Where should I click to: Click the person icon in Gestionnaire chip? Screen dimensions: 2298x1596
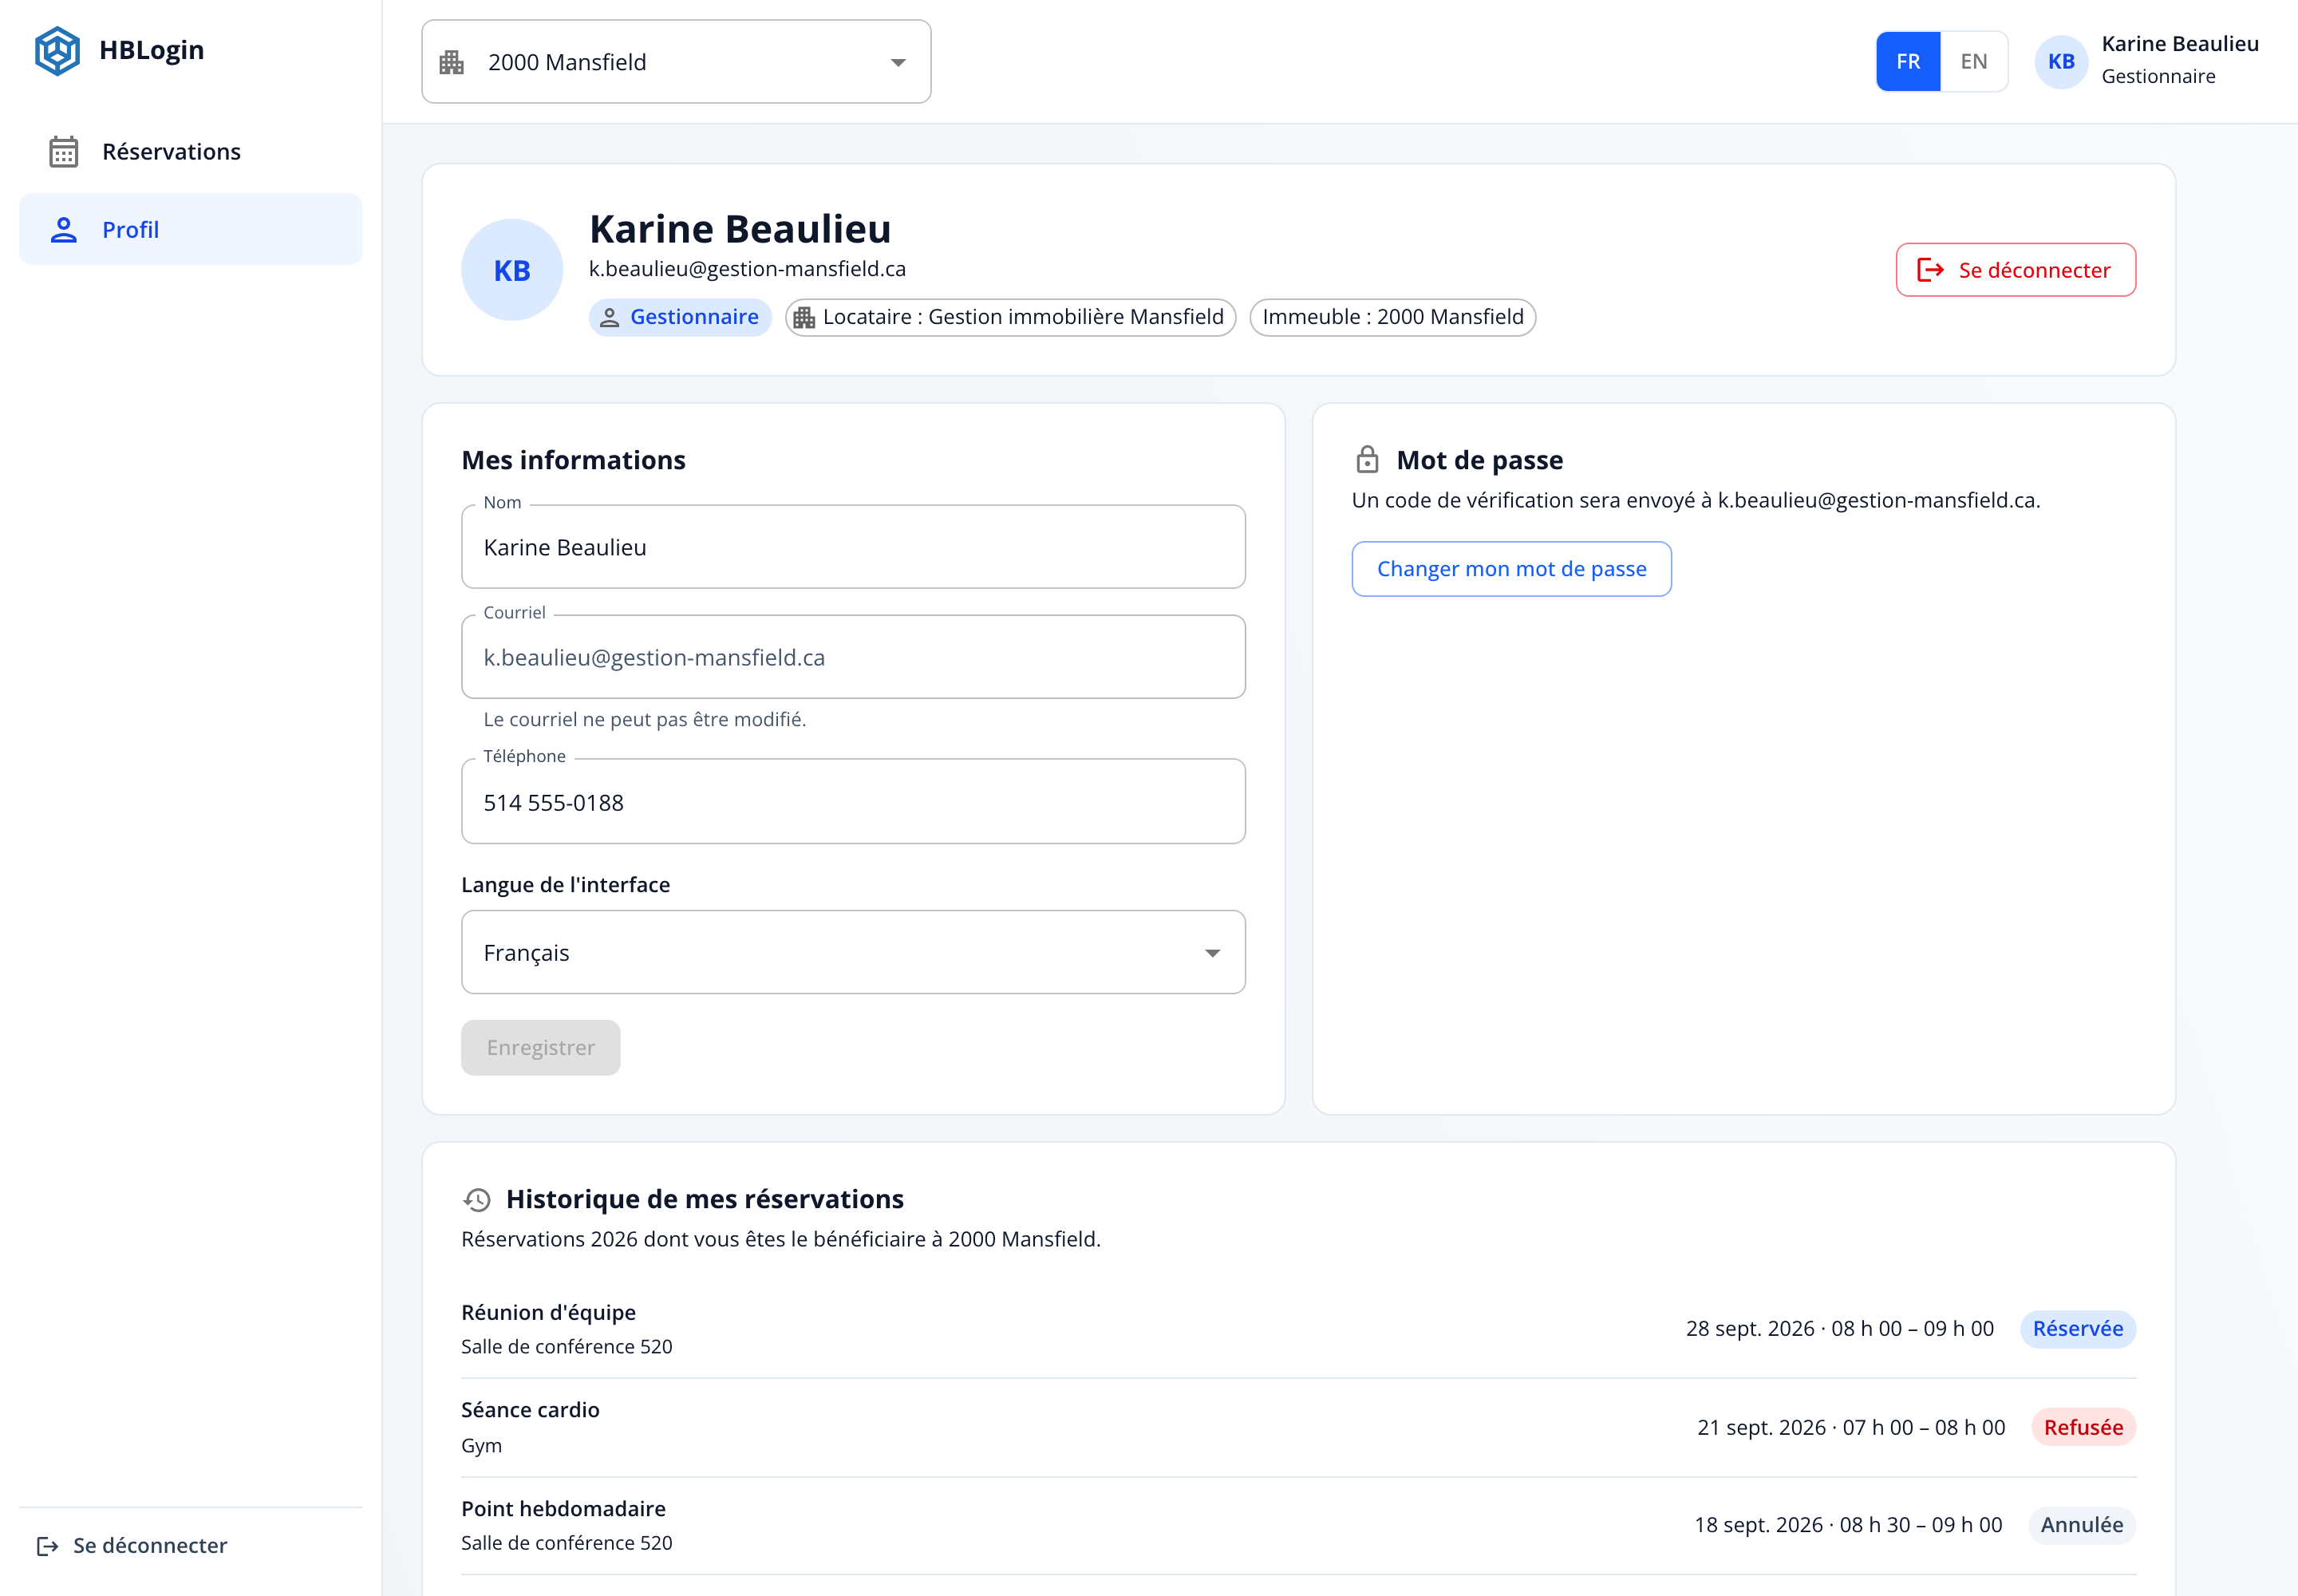(609, 318)
